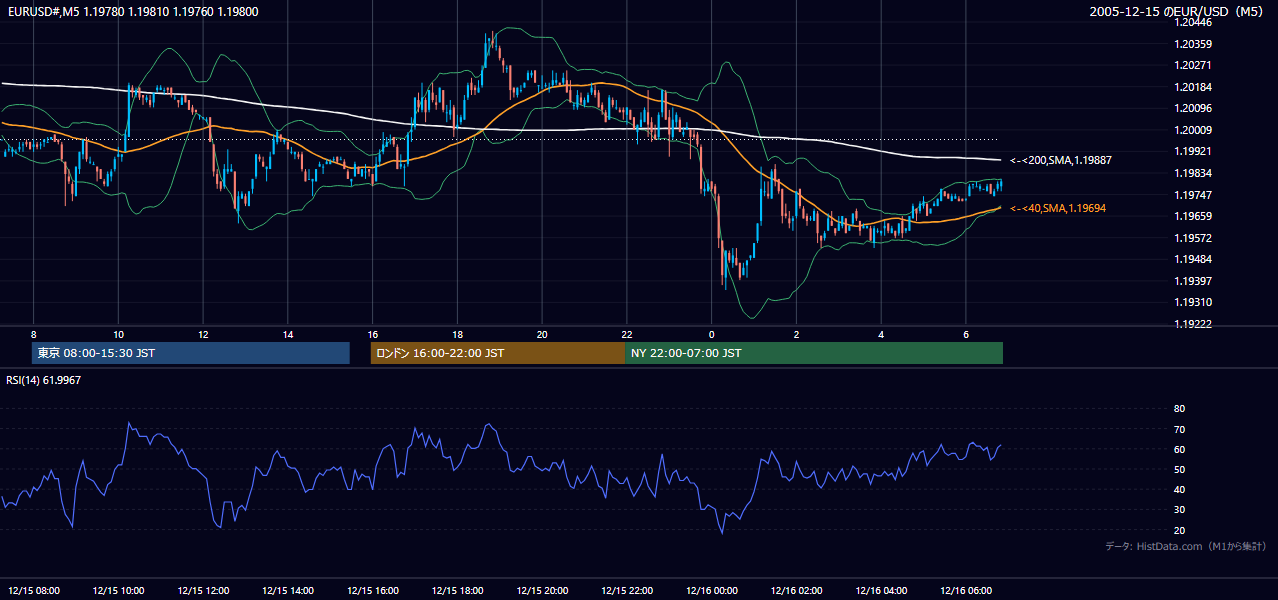Viewport: 1278px width, 600px height.
Task: Click RSI scale value 60
Action: [1179, 449]
